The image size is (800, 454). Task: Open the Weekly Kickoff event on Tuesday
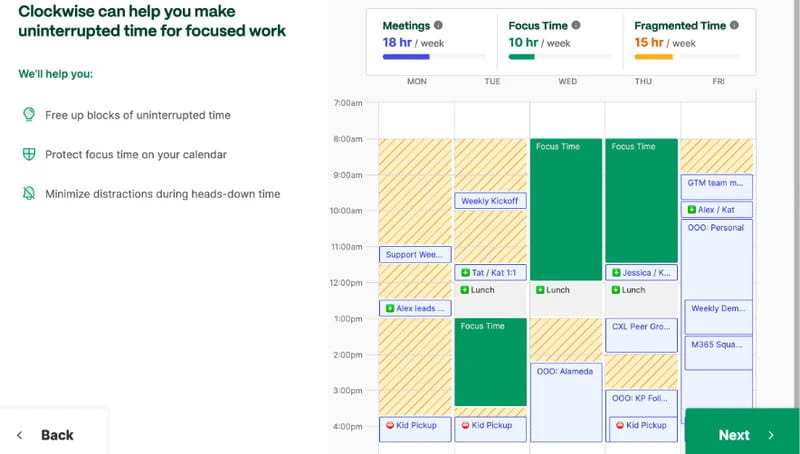click(490, 201)
